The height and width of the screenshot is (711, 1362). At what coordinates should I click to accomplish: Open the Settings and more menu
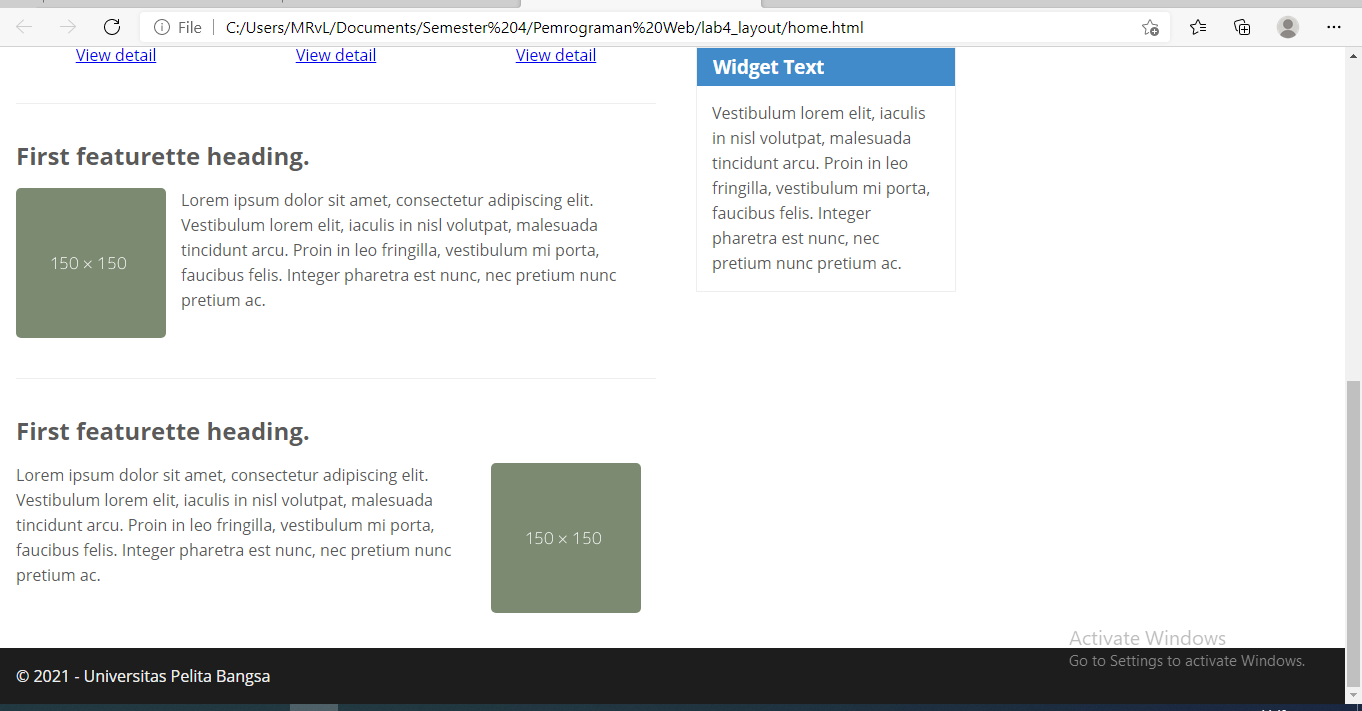point(1334,27)
